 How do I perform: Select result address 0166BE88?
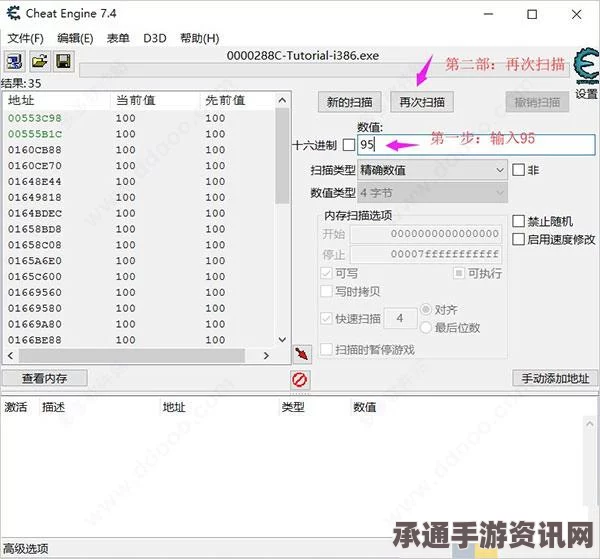click(x=35, y=340)
